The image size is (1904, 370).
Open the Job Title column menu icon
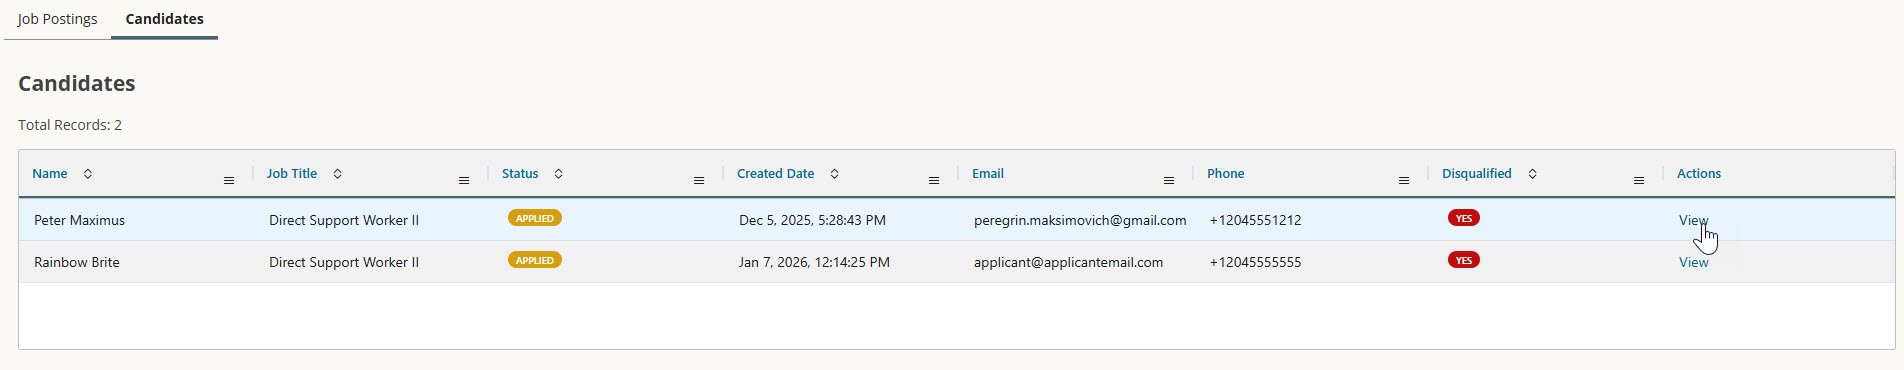coord(464,180)
